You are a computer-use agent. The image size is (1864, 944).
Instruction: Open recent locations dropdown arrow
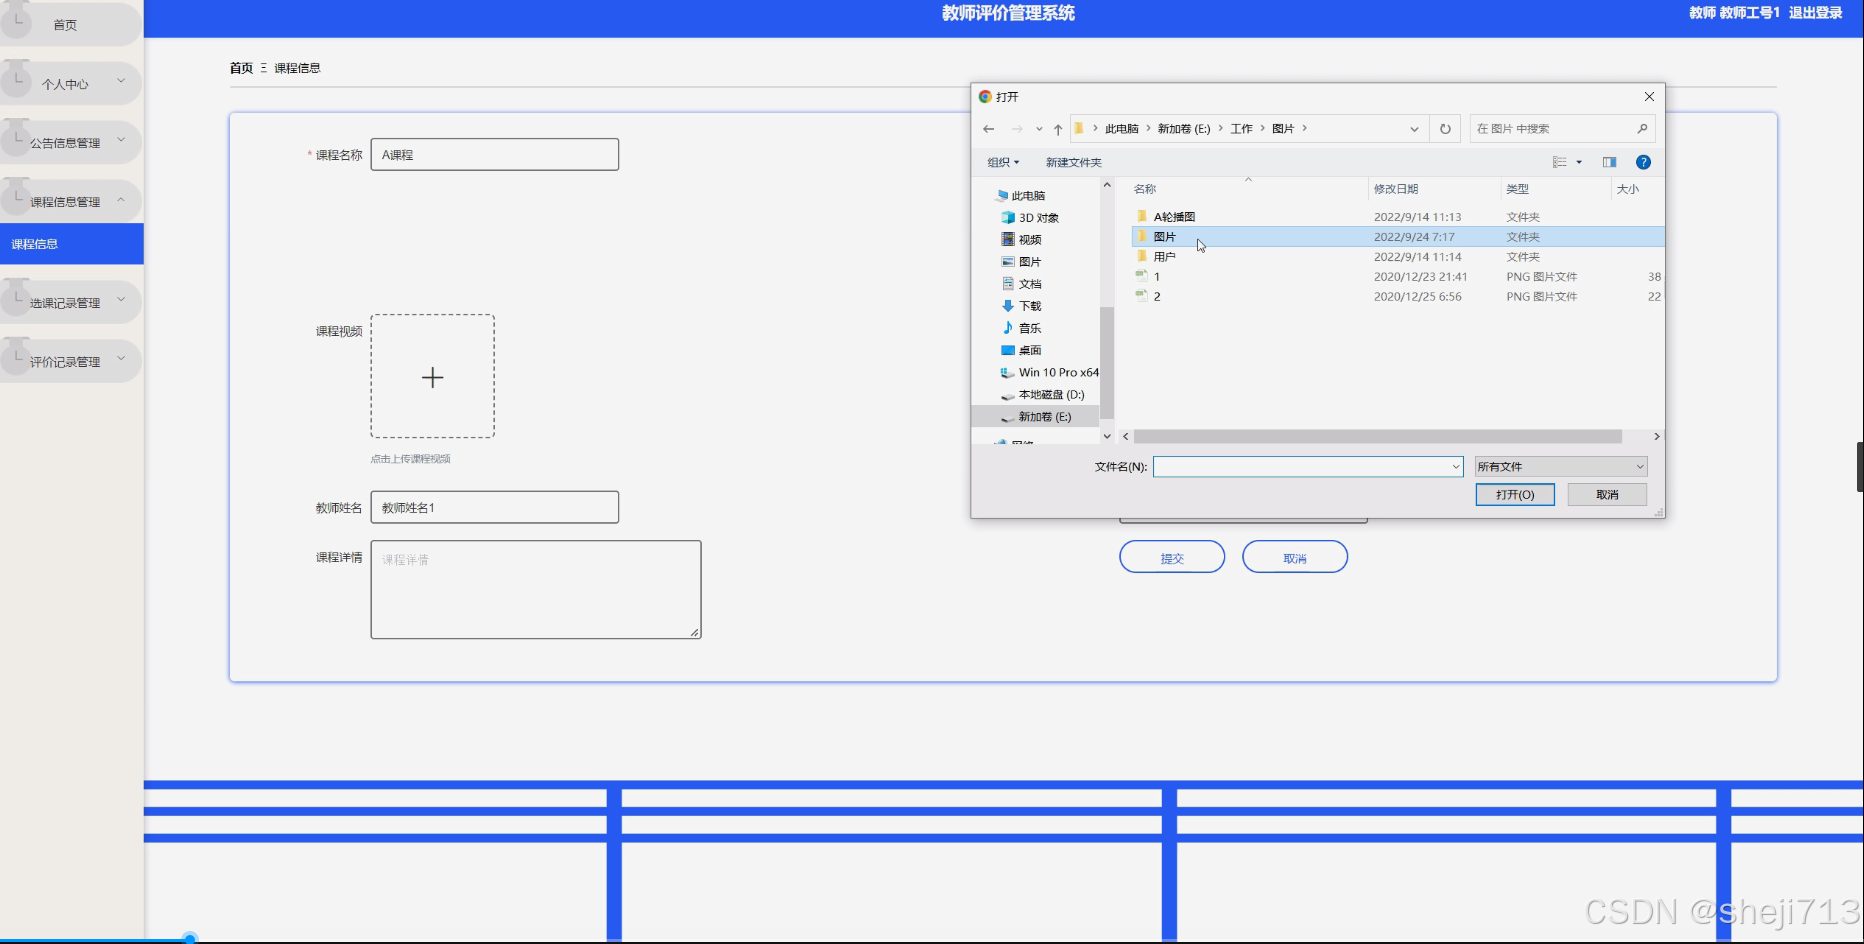1039,129
